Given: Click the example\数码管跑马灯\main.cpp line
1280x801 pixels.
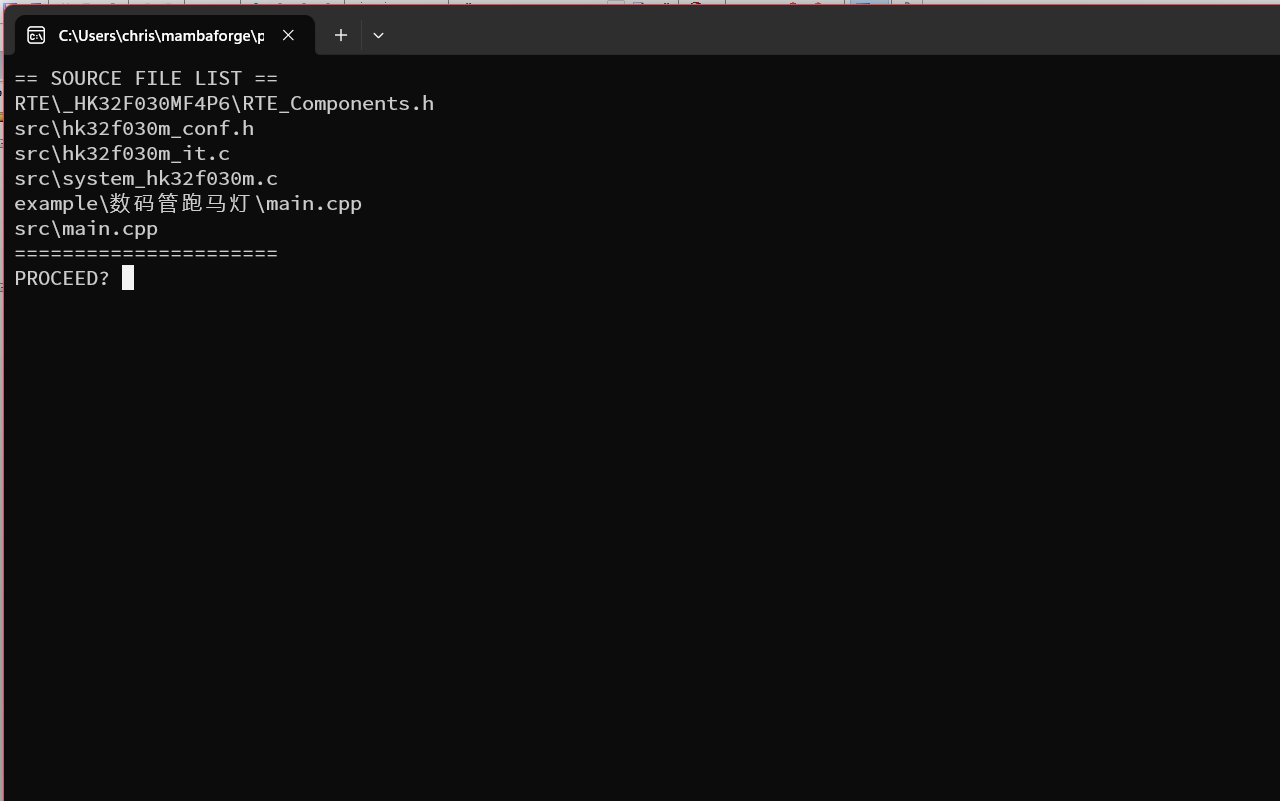Looking at the screenshot, I should (x=188, y=203).
